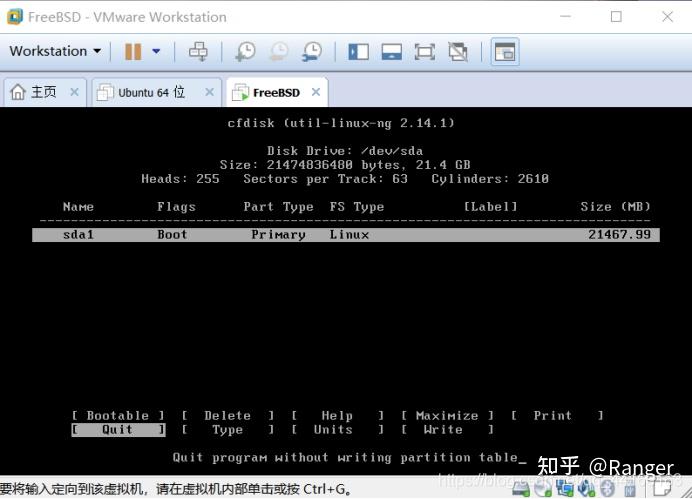
Task: Open the snapshot manager
Action: tap(312, 52)
